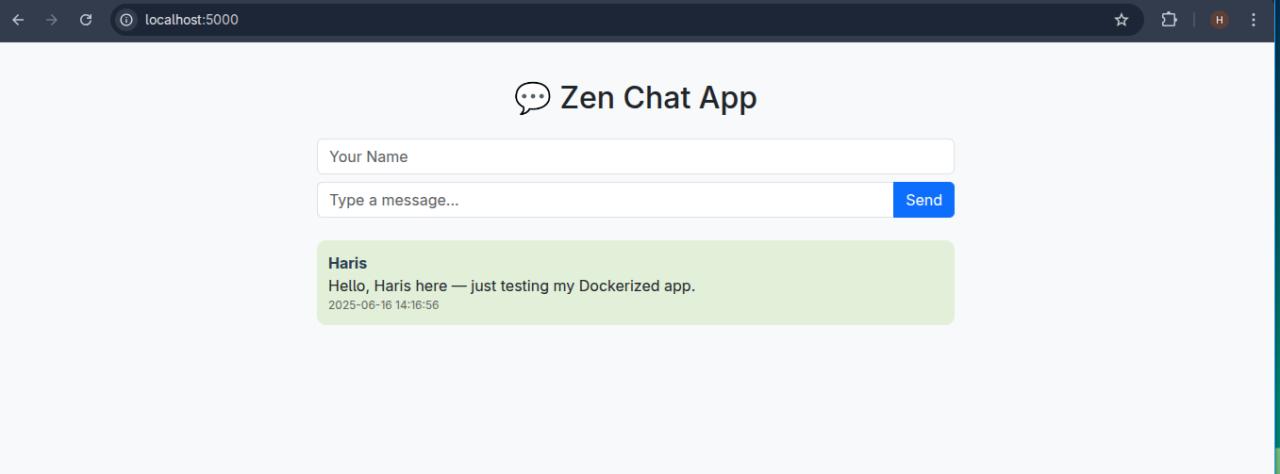Image resolution: width=1280 pixels, height=474 pixels.
Task: Reload the localhost page
Action: coord(86,19)
